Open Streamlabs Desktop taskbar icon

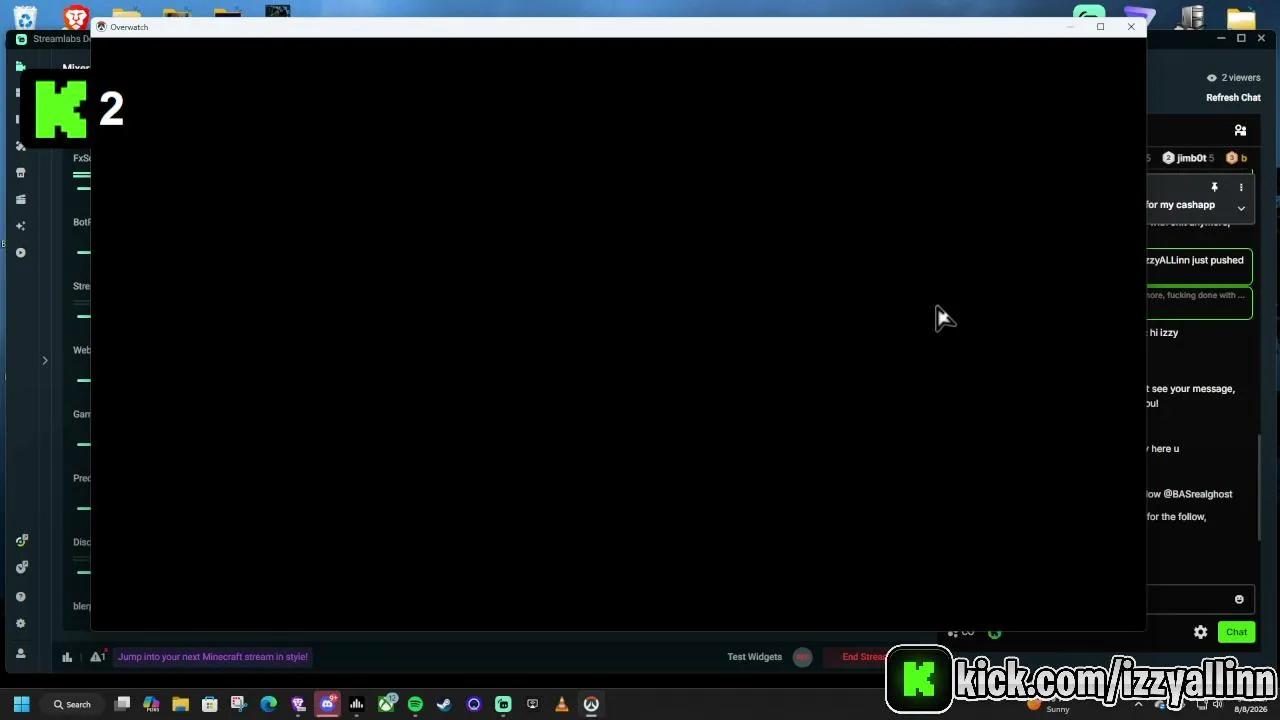coord(503,704)
